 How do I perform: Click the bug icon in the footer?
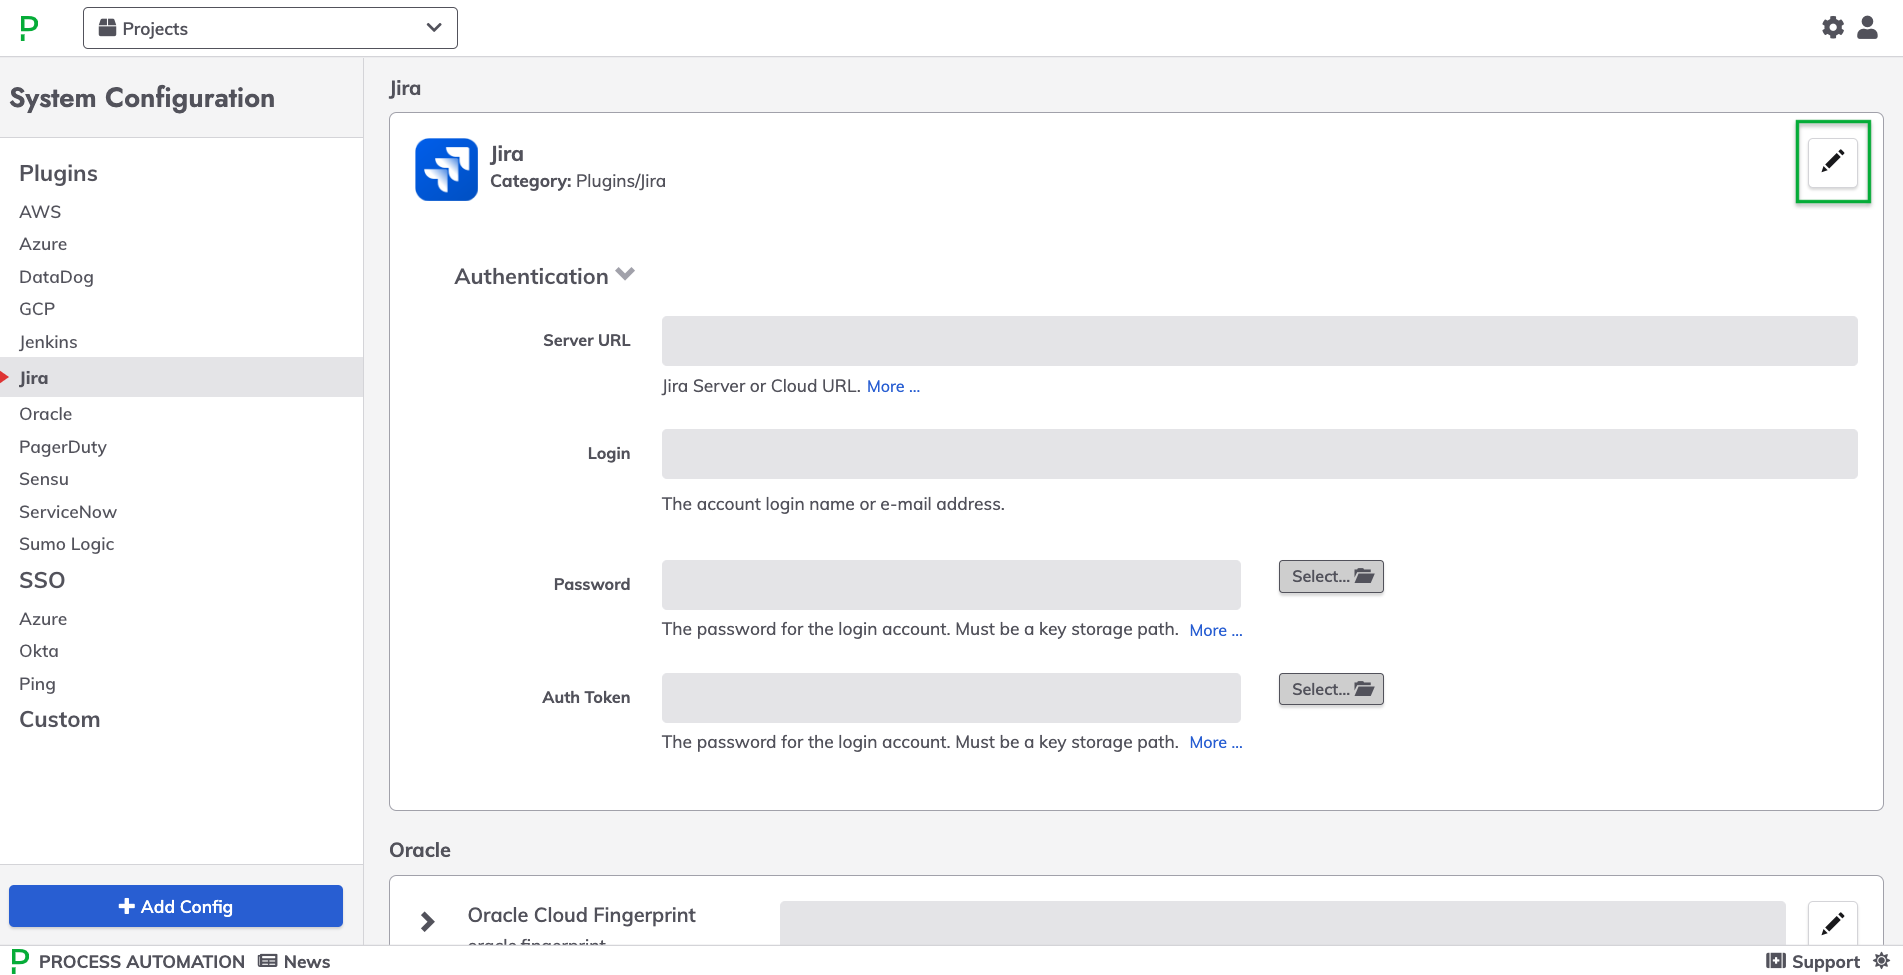[x=1881, y=961]
